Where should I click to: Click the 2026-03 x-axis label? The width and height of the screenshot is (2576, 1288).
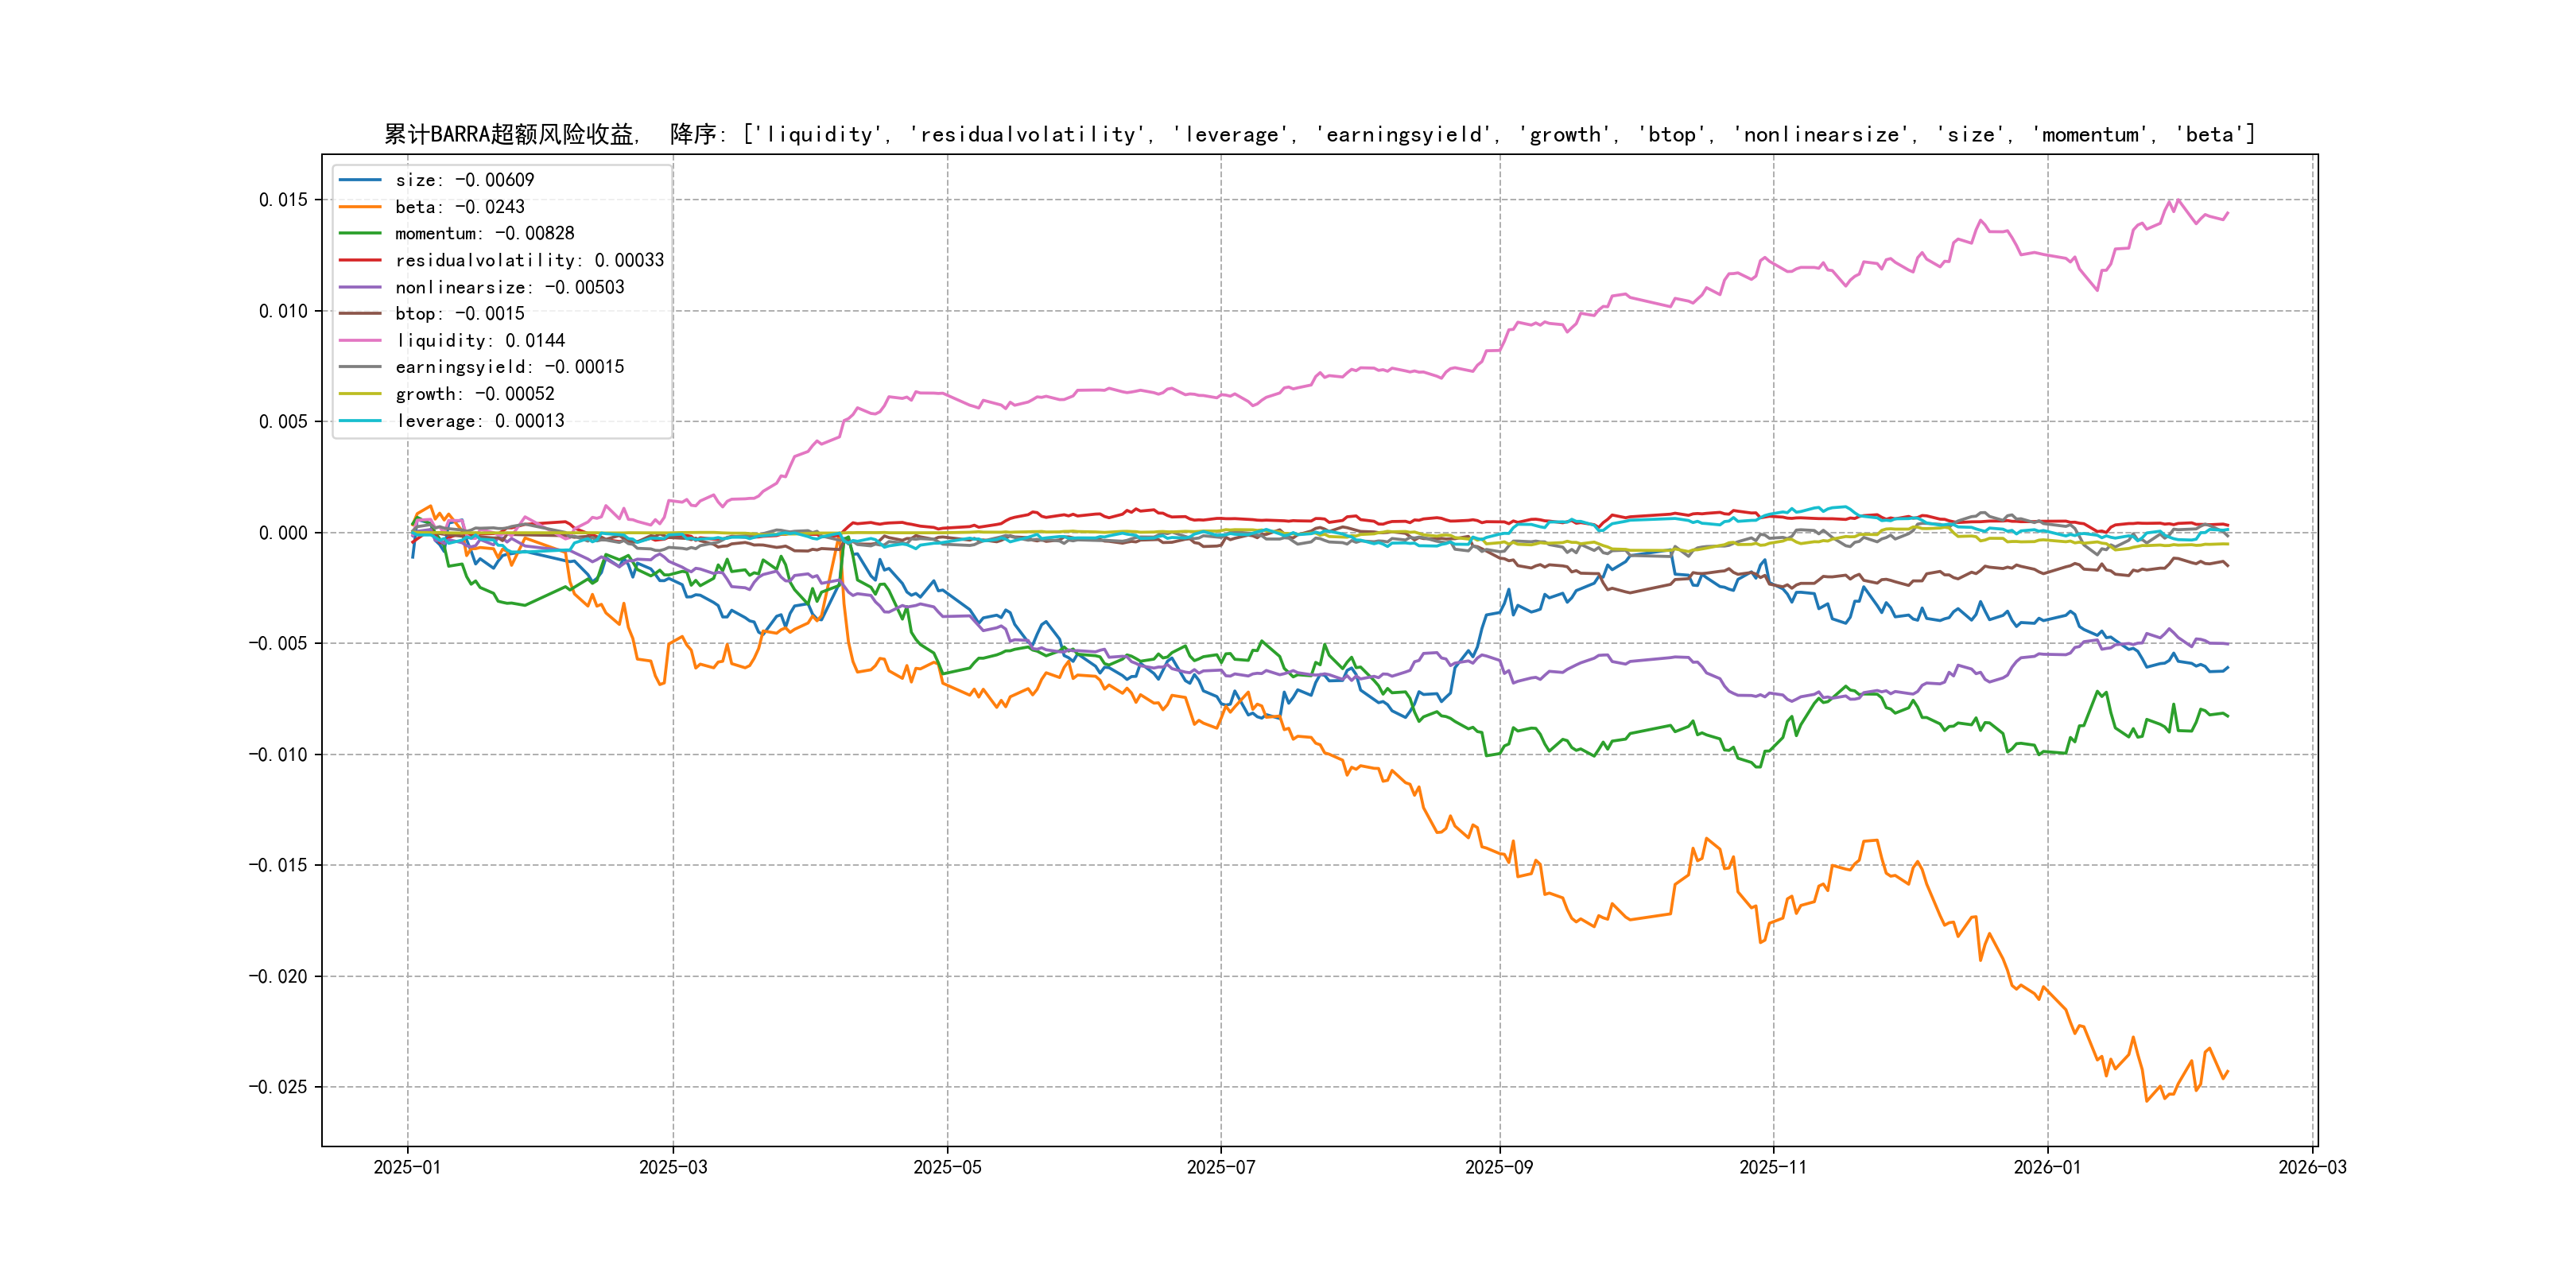(2312, 1167)
